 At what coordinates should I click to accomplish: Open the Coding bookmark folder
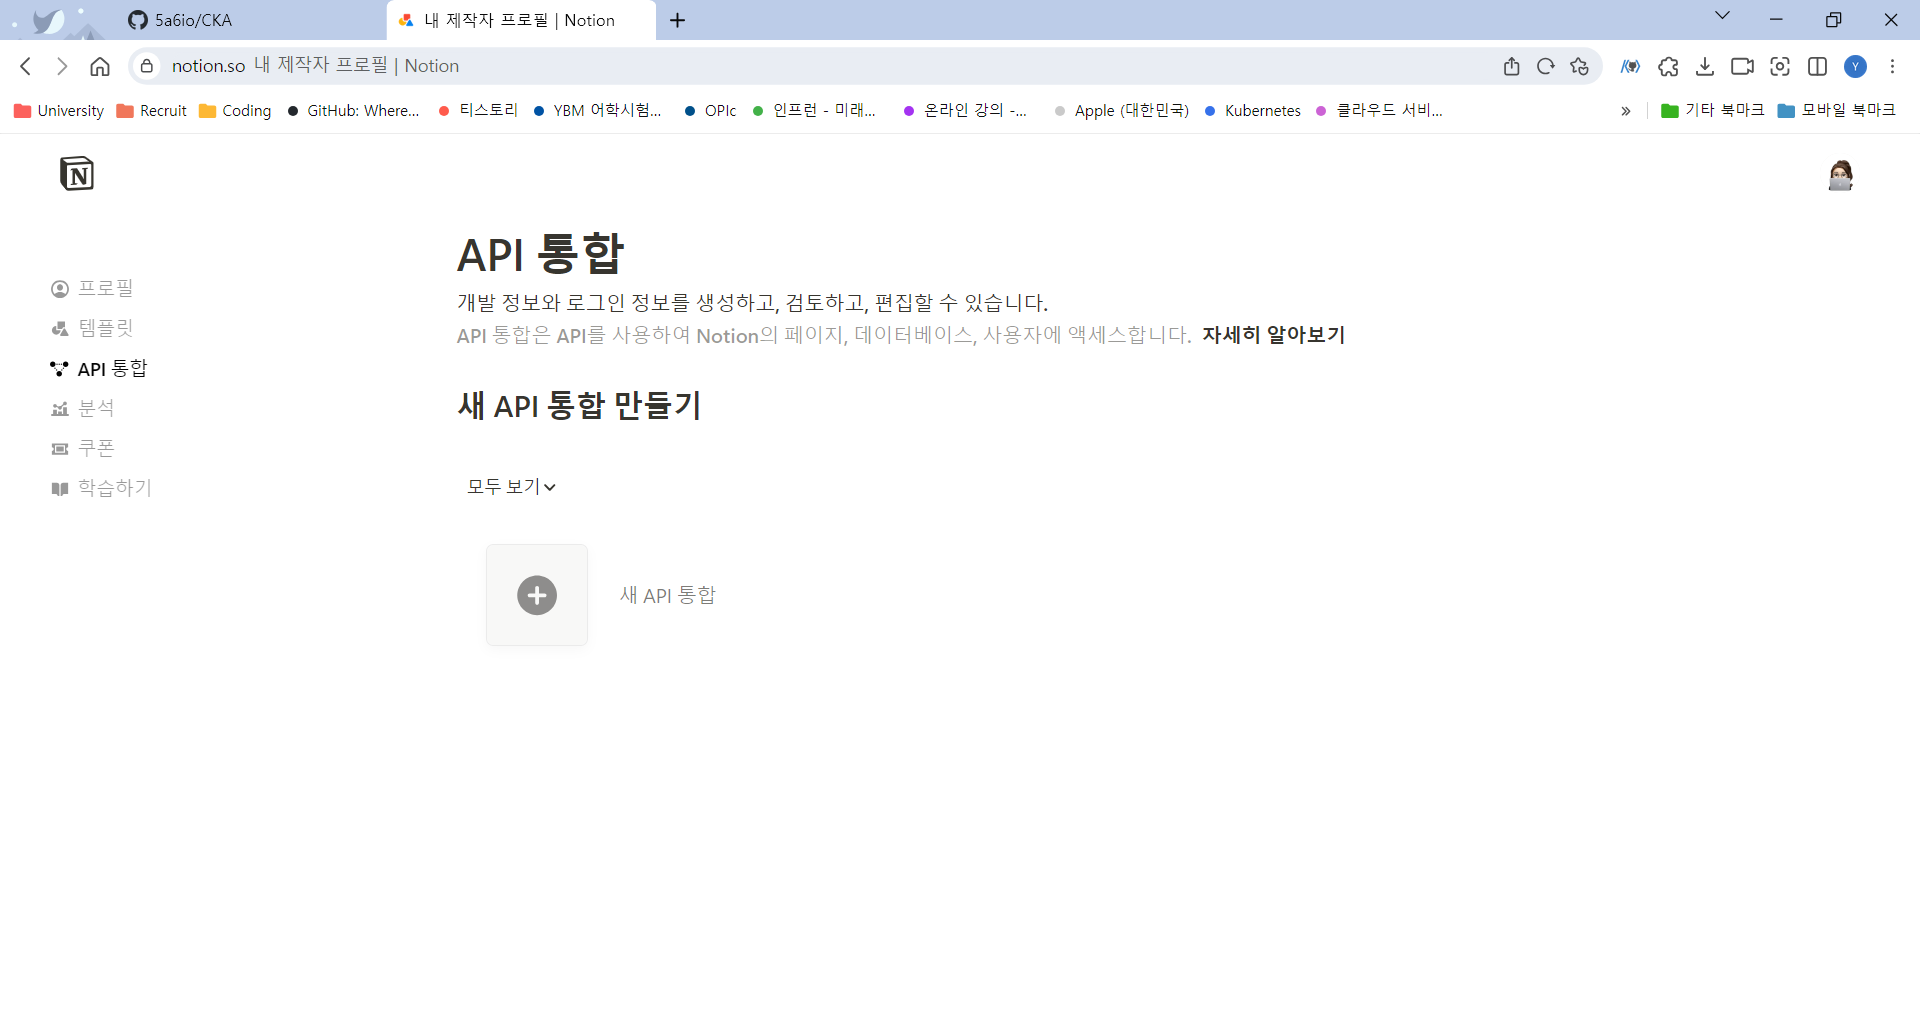[235, 111]
